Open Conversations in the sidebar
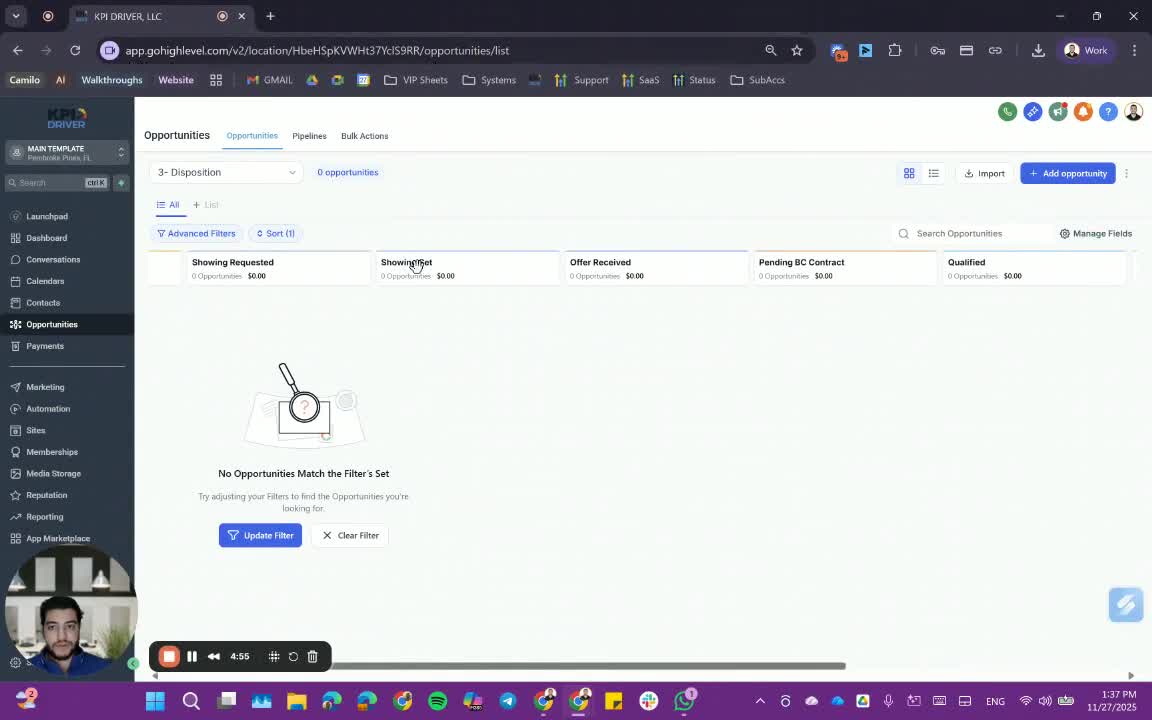1152x720 pixels. tap(53, 259)
